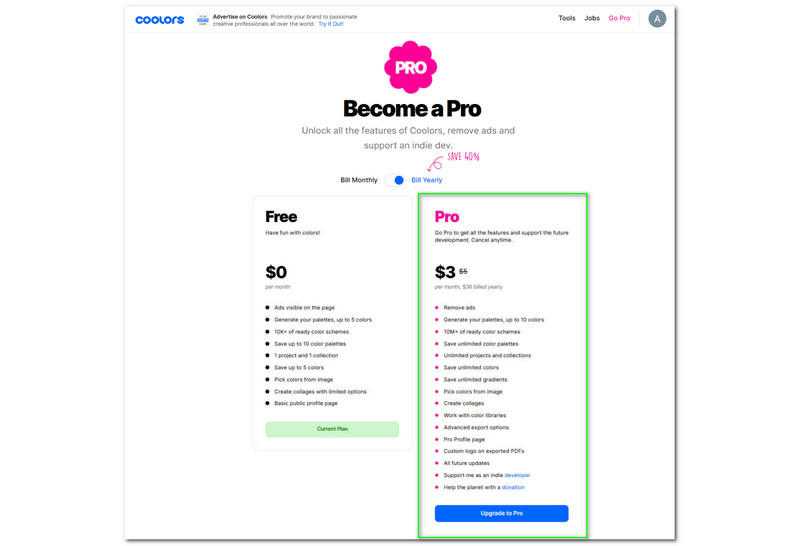
Task: Click the Current Plan button
Action: tap(332, 429)
